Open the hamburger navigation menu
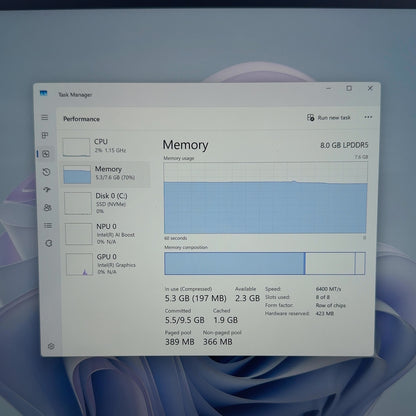Screen dimensions: 416x416 click(x=45, y=117)
